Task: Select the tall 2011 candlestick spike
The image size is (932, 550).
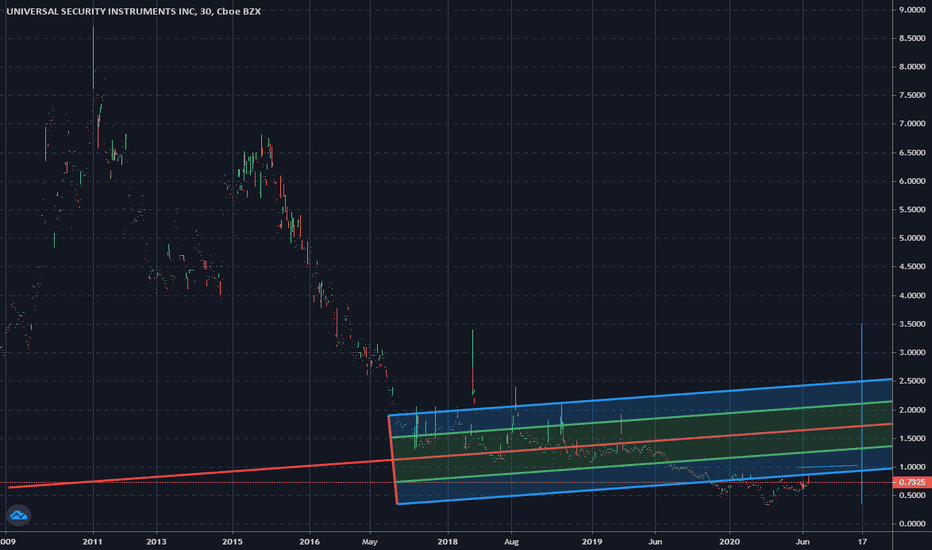Action: tap(93, 56)
